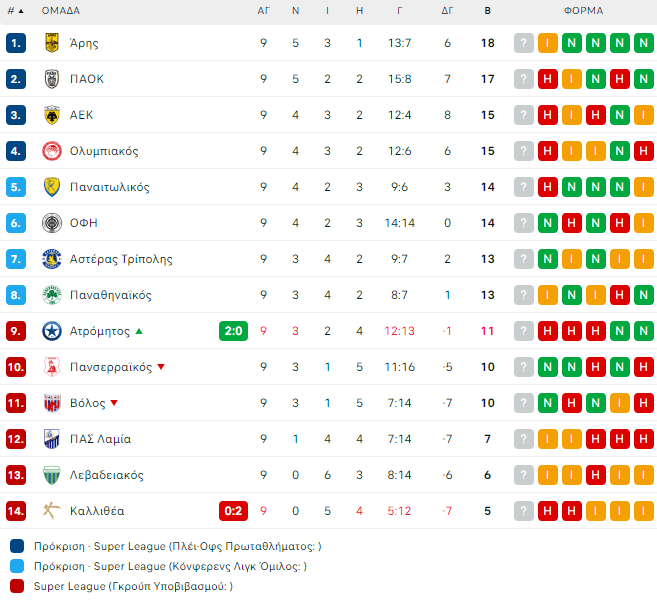Open the Αστέρας Τρίπολης team page
The height and width of the screenshot is (606, 657).
pos(121,259)
